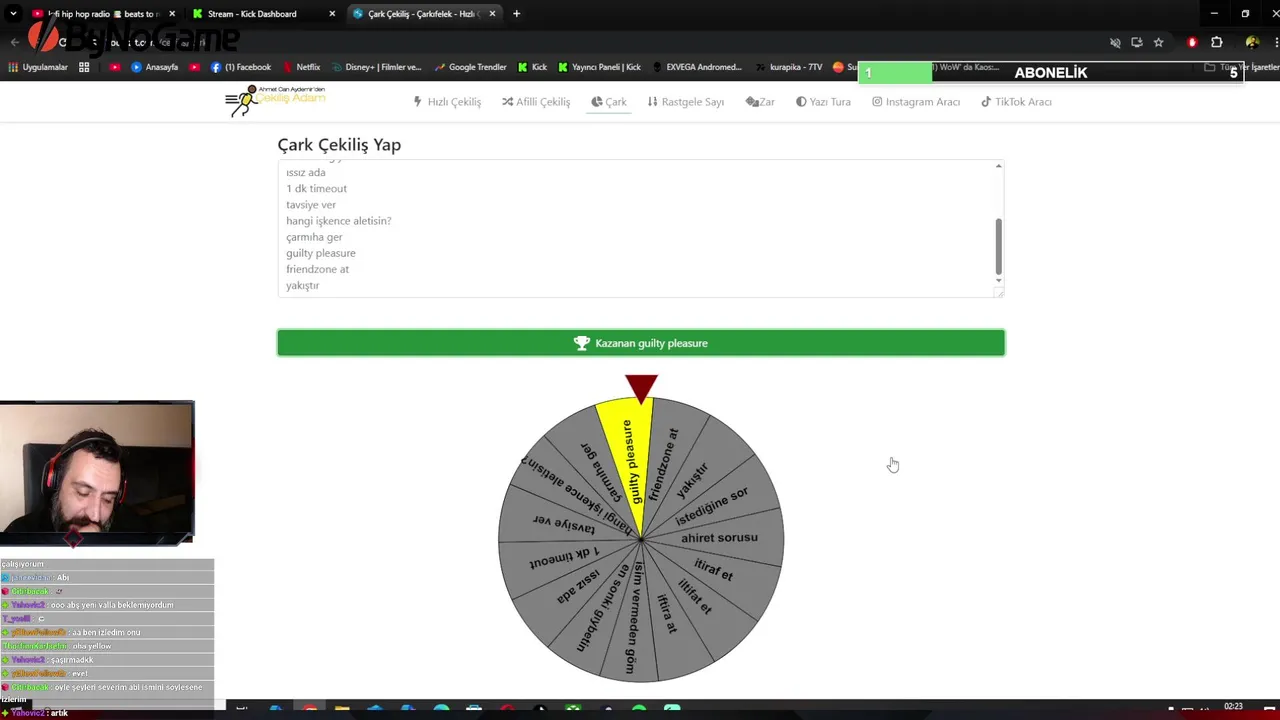Bookmark this page with the star icon

(x=1158, y=42)
